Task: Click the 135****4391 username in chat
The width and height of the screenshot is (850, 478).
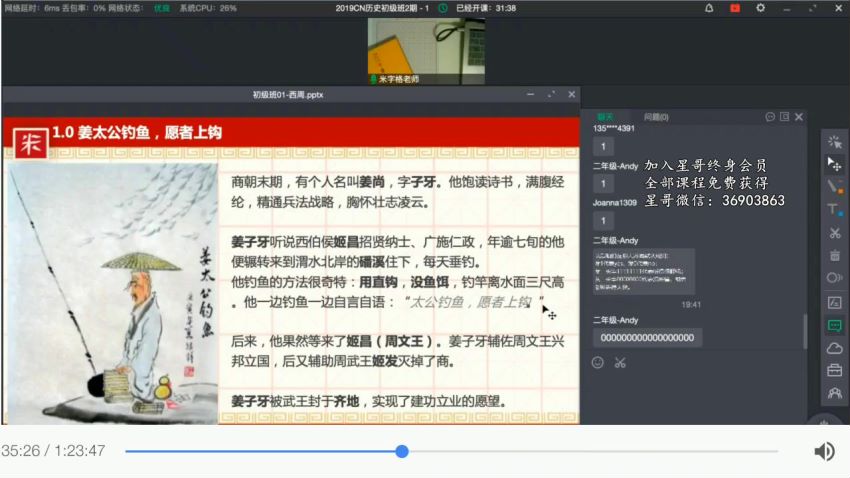Action: click(614, 128)
